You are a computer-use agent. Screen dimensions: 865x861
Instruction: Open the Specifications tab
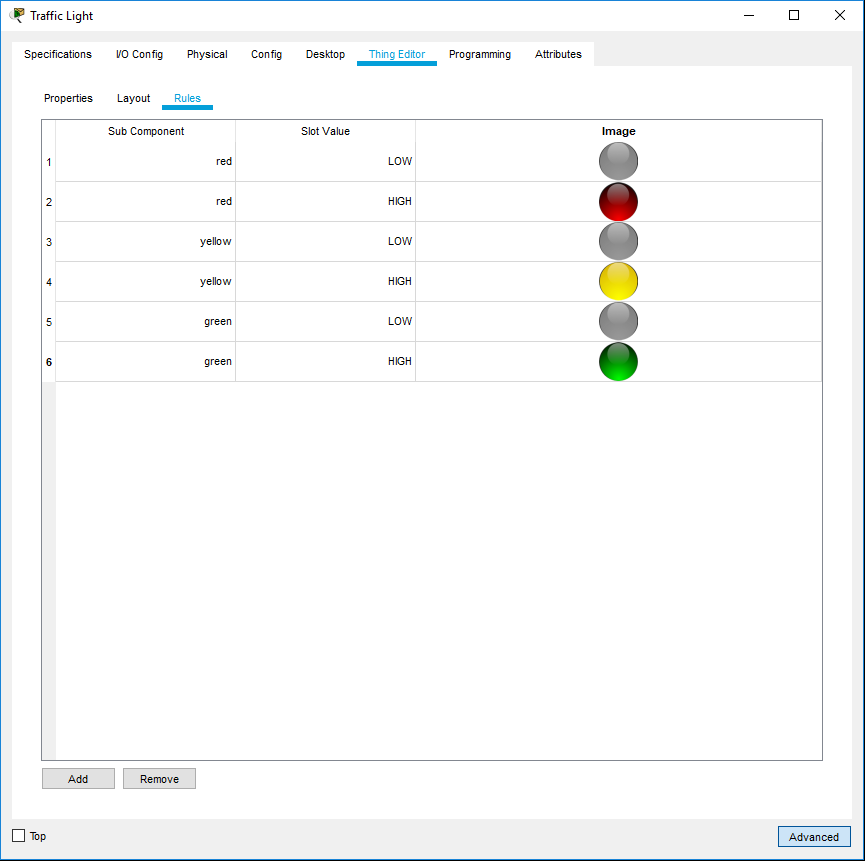pos(58,54)
